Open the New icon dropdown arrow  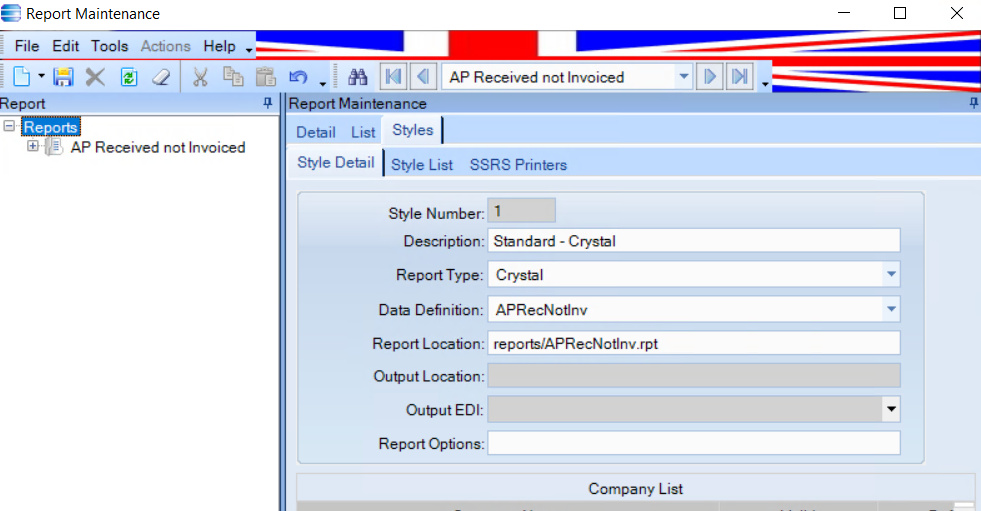pos(41,76)
